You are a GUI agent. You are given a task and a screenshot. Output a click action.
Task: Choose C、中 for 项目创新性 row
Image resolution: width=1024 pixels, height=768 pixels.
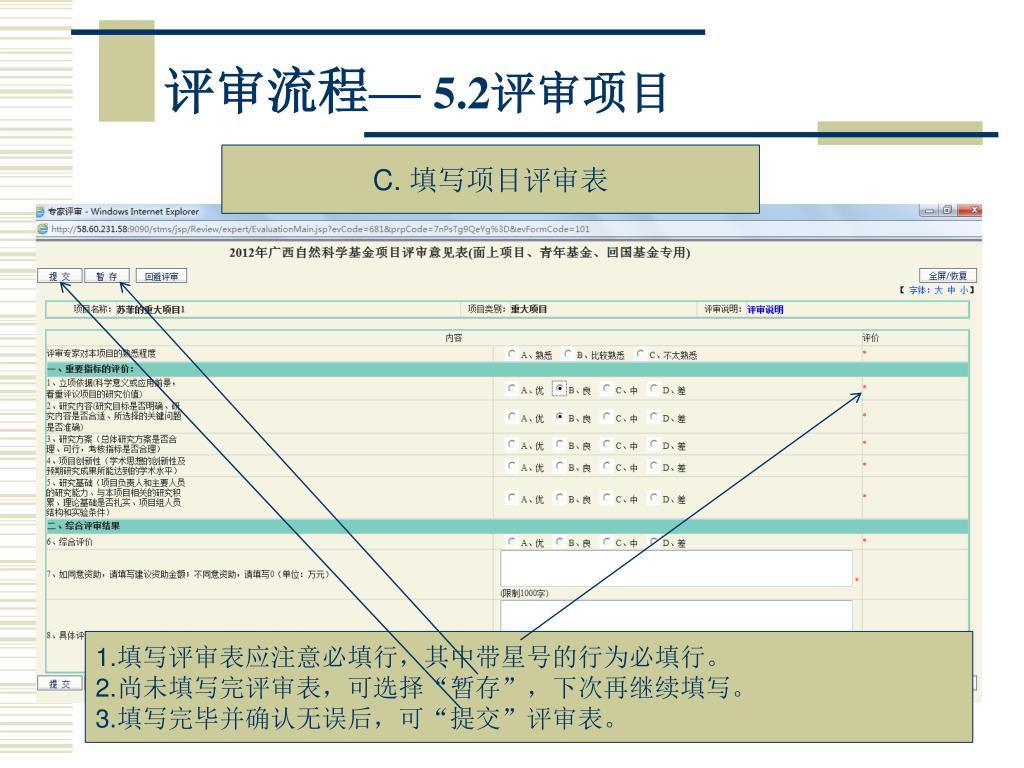point(607,466)
